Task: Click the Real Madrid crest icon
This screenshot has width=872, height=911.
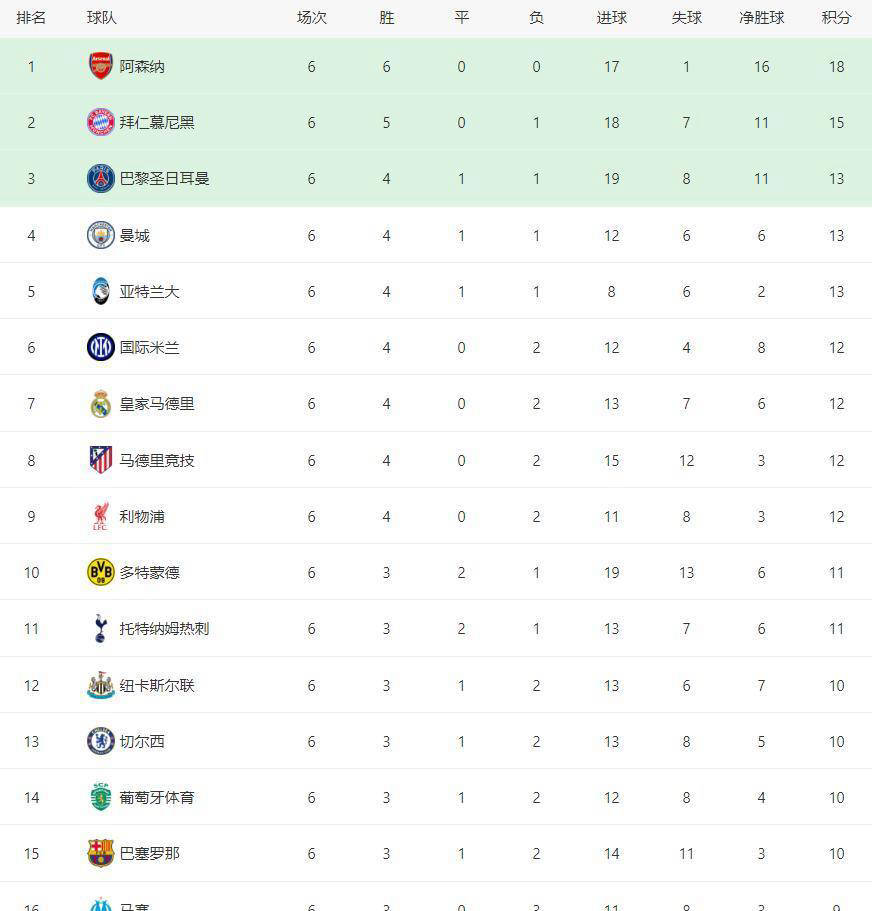Action: 100,404
